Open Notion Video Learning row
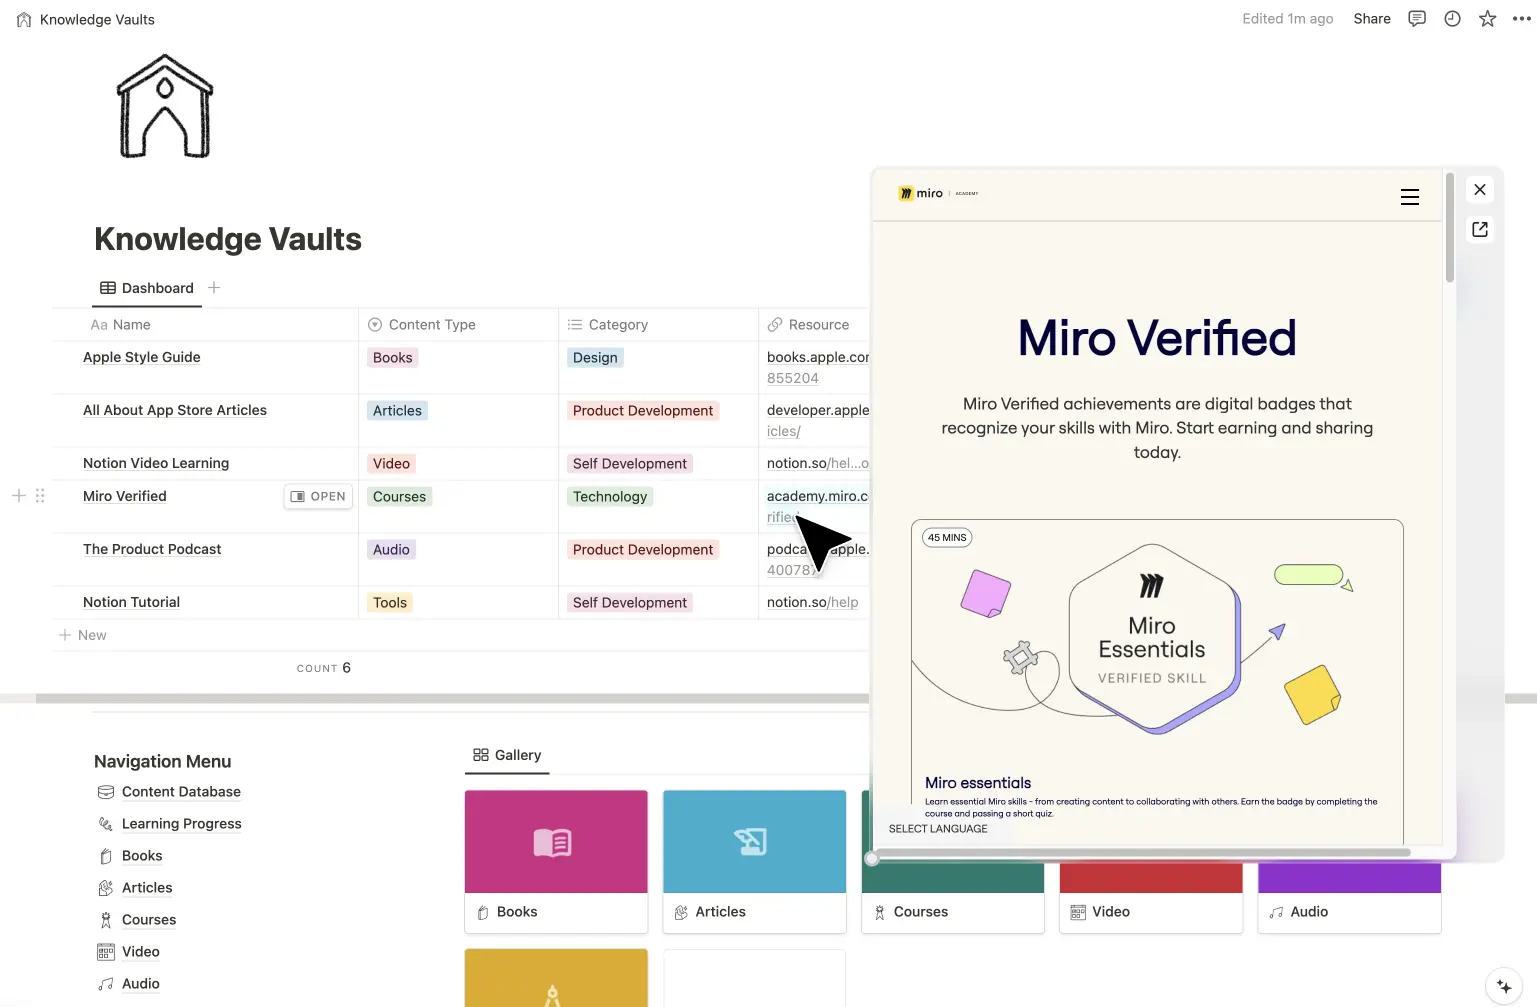 click(156, 463)
